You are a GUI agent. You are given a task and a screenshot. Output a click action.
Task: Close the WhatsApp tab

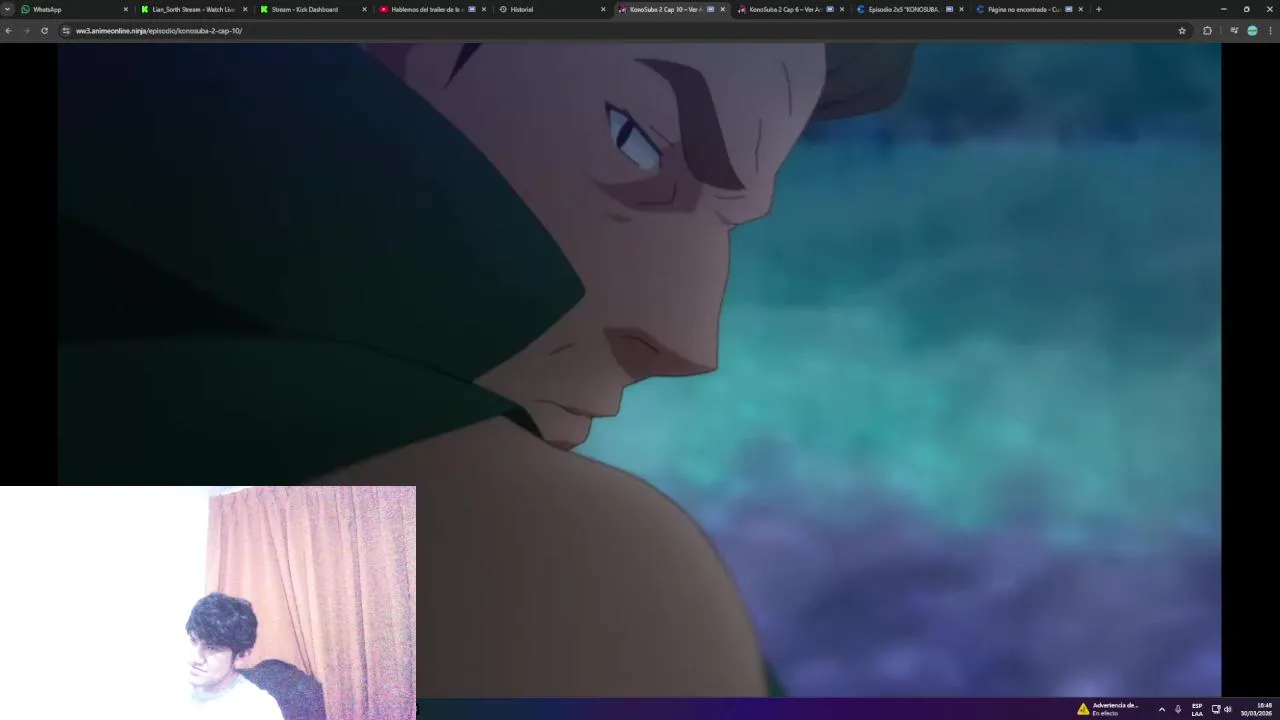pyautogui.click(x=125, y=9)
